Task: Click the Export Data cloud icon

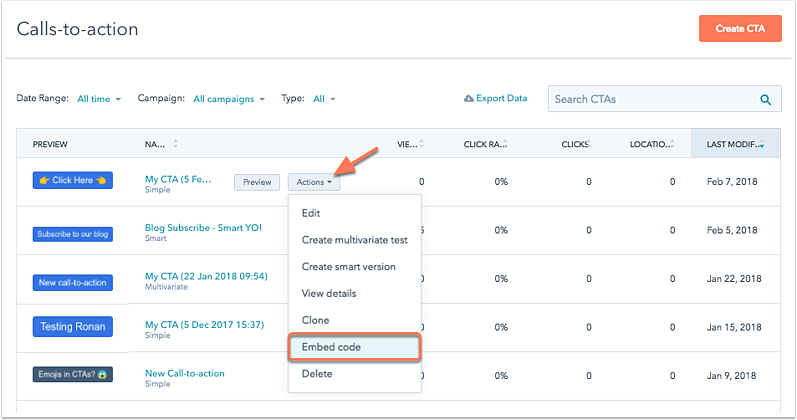Action: pos(469,98)
